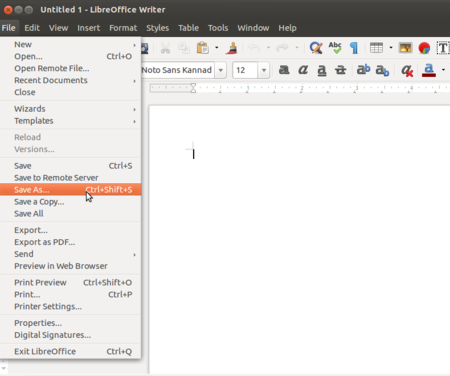Click the Copy icon in toolbar
This screenshot has width=450, height=376.
(184, 48)
